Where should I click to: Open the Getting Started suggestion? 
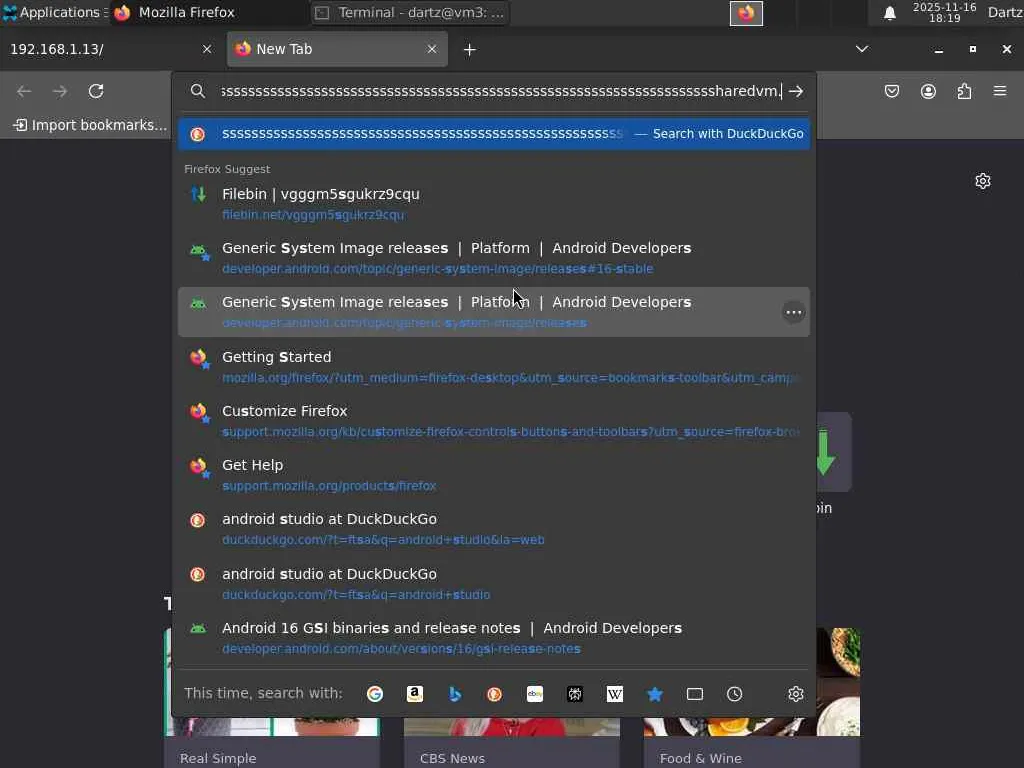(x=494, y=367)
